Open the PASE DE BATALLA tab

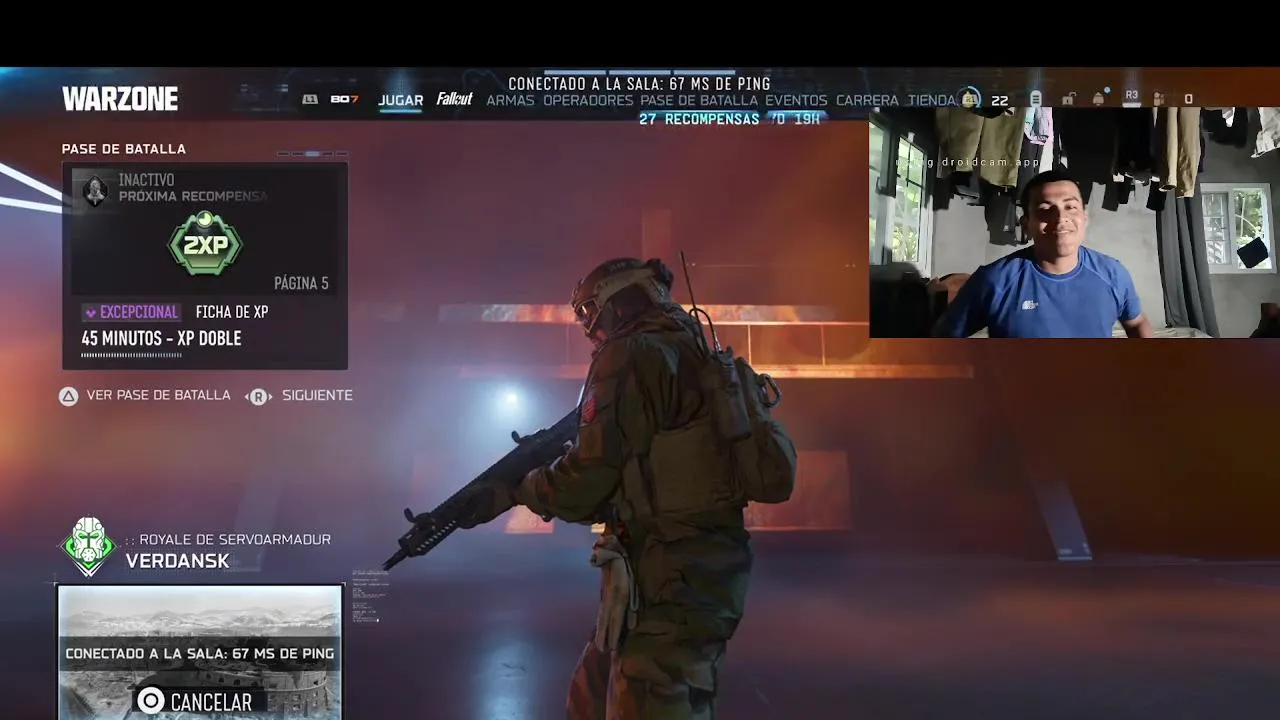click(699, 100)
